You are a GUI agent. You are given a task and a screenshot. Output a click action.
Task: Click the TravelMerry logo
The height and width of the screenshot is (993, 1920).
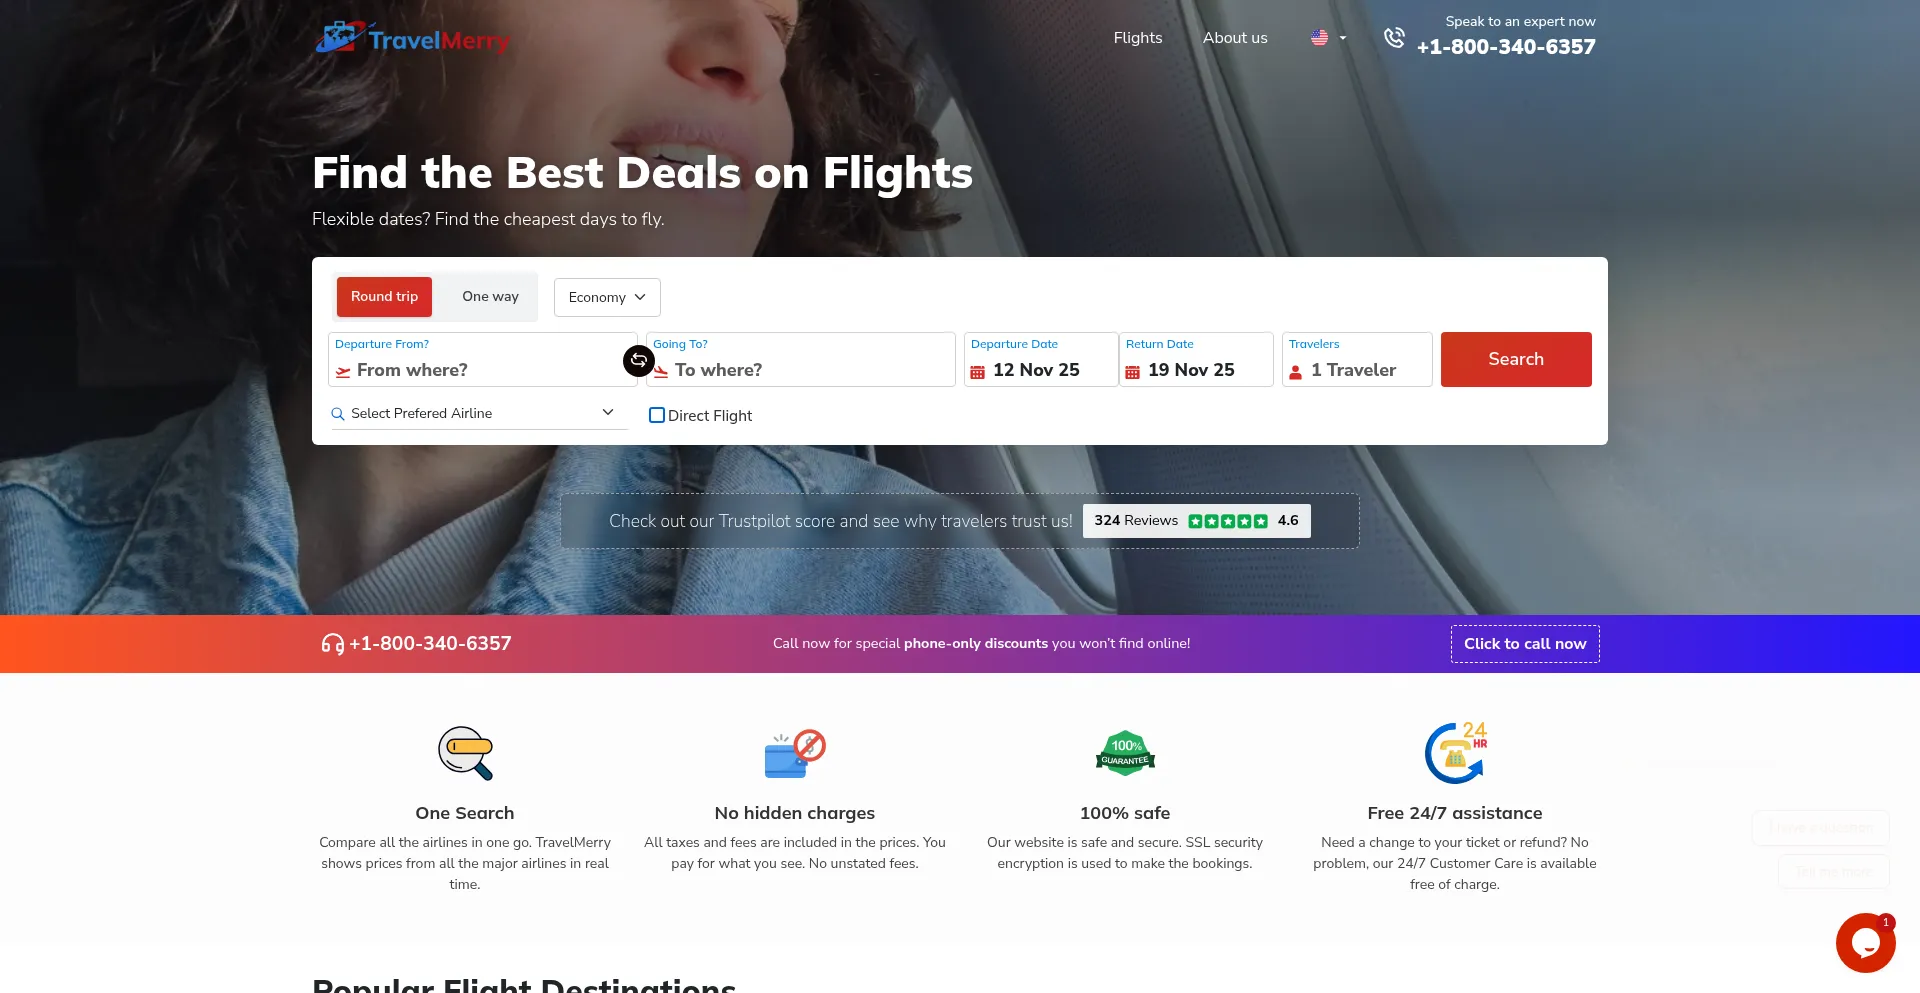pyautogui.click(x=412, y=38)
